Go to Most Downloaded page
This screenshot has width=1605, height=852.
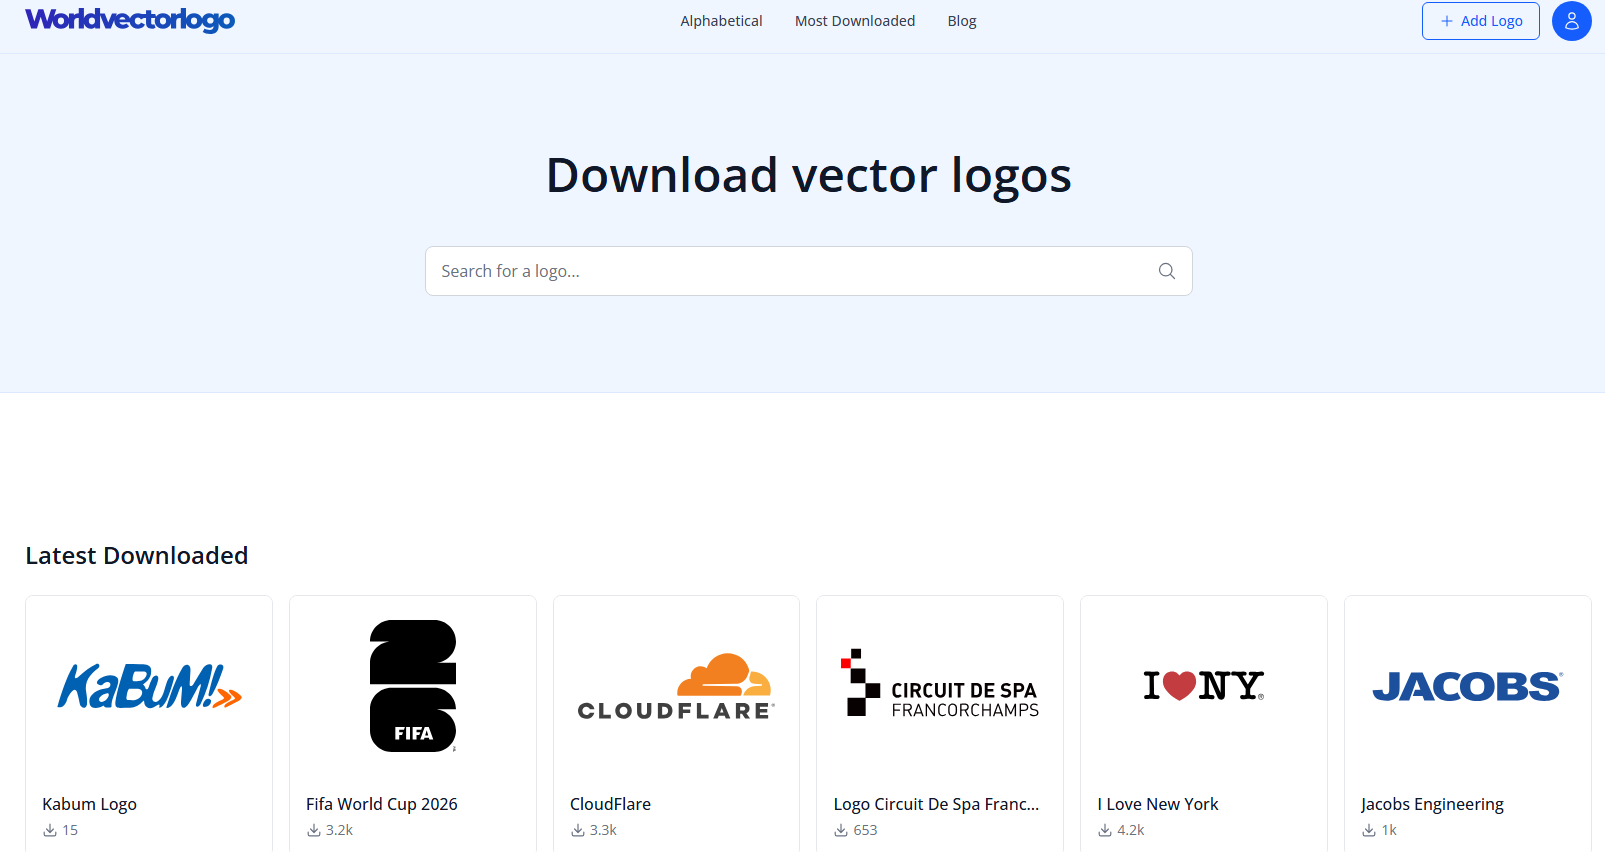(855, 21)
